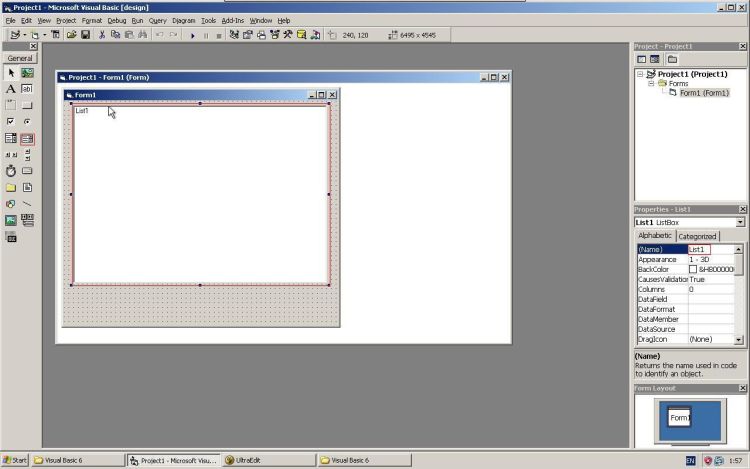Open the Add Form dropdown arrow
This screenshot has width=750, height=469.
click(x=44, y=35)
